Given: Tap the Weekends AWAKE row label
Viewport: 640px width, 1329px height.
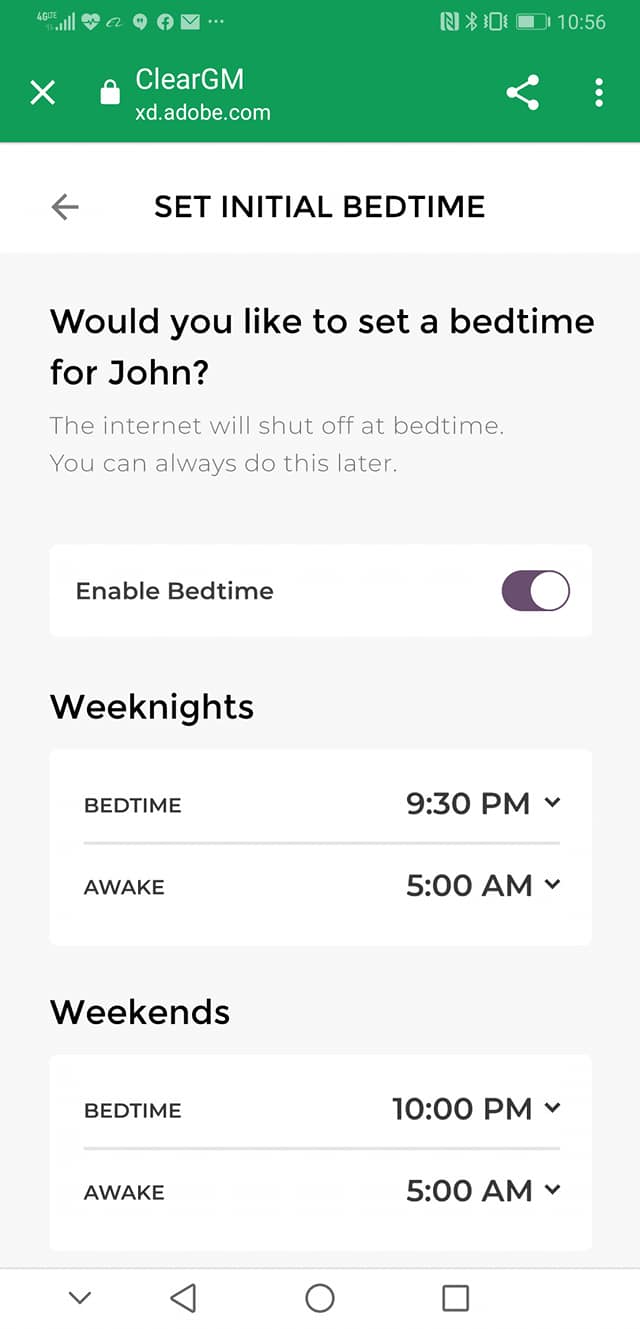Looking at the screenshot, I should coord(124,1192).
